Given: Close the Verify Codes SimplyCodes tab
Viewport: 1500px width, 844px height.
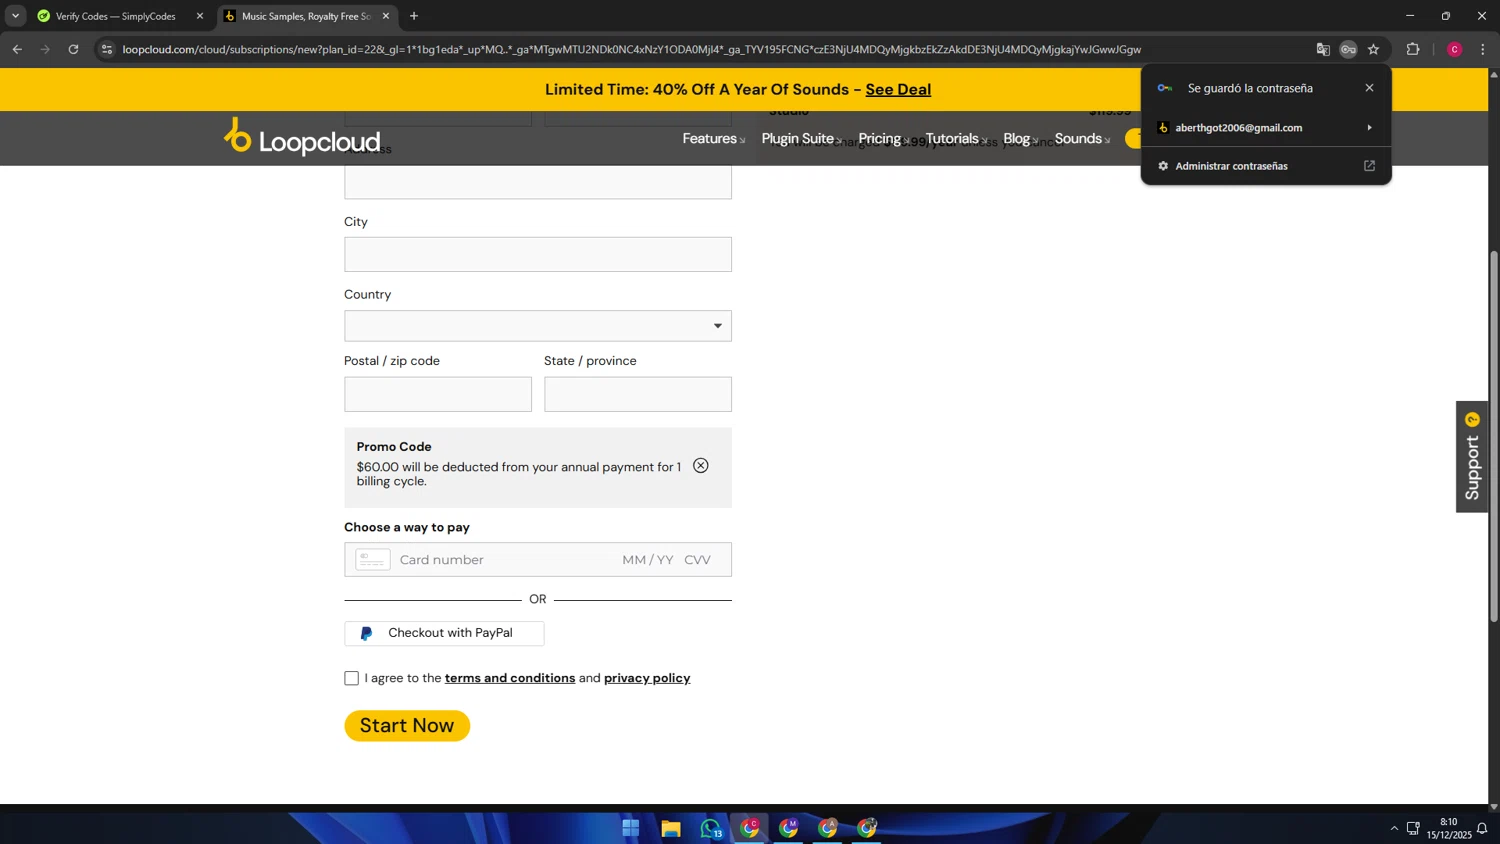Looking at the screenshot, I should coord(199,16).
